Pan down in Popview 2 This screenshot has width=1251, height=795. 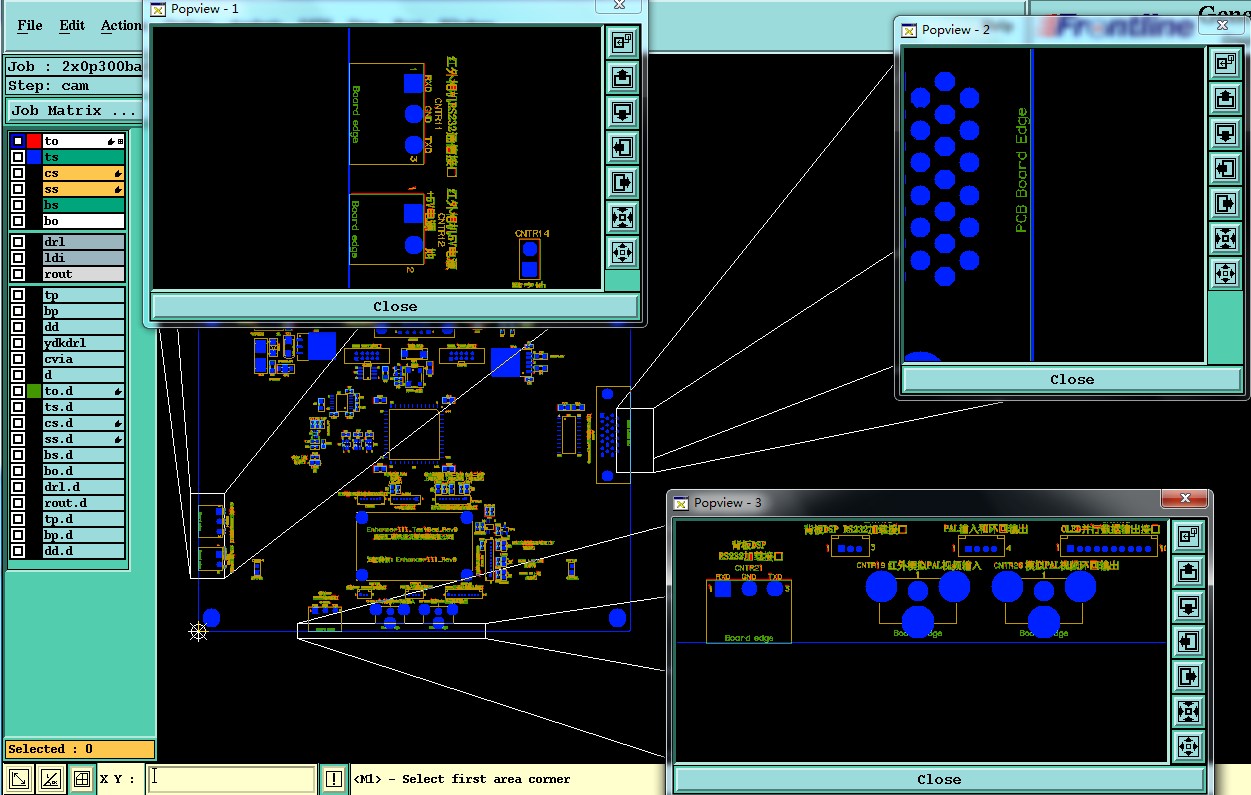click(1225, 133)
